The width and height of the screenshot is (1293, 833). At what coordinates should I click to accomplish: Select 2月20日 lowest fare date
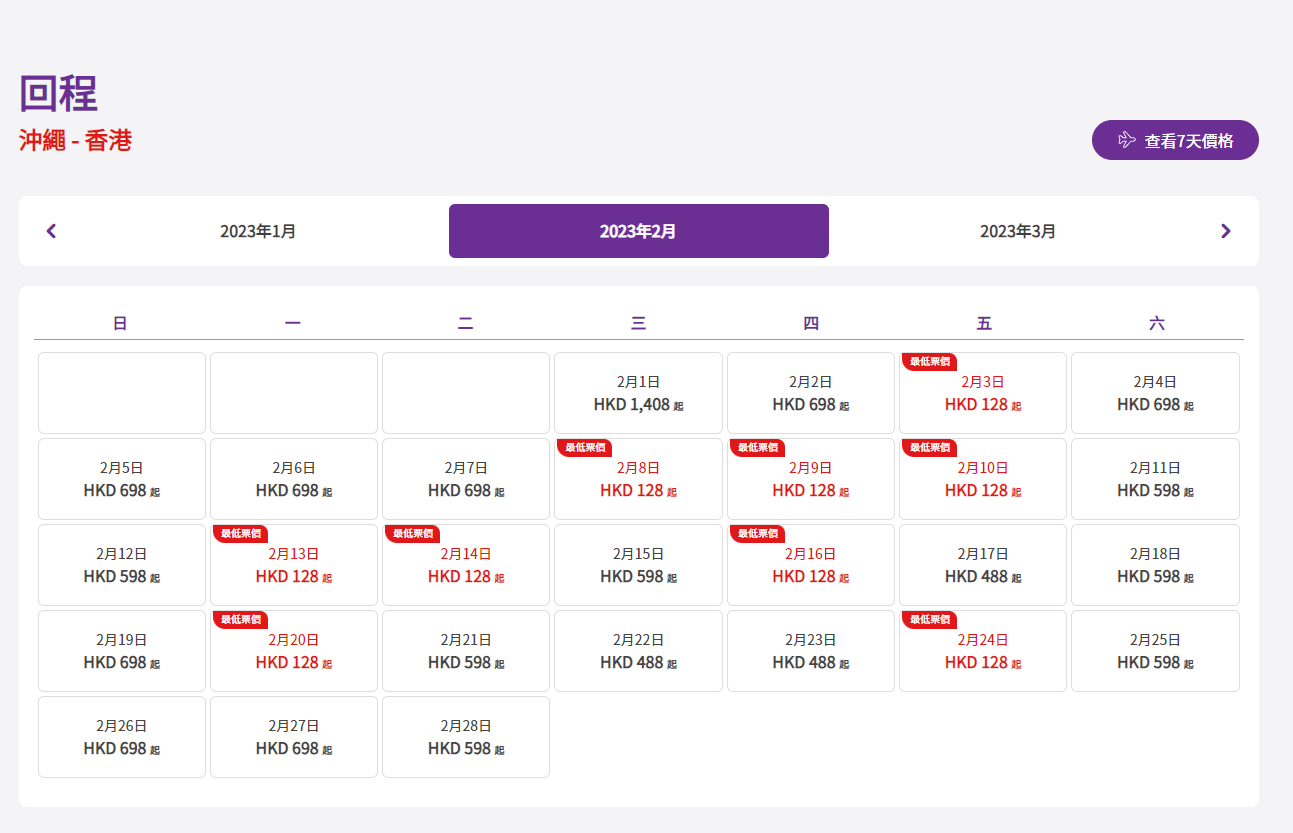(x=293, y=651)
